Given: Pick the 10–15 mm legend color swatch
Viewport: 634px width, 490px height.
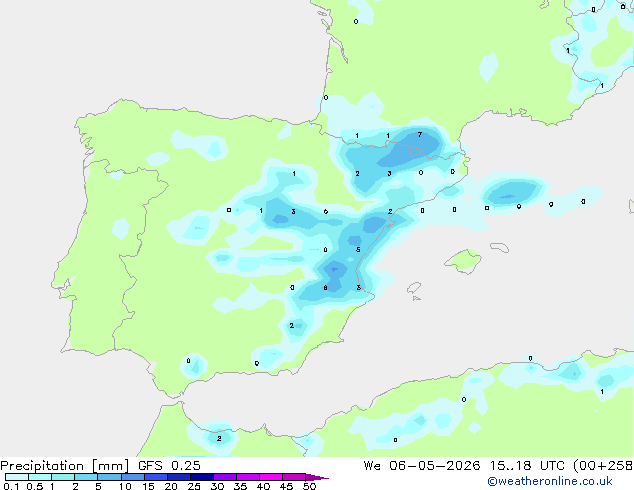Looking at the screenshot, I should click(132, 477).
